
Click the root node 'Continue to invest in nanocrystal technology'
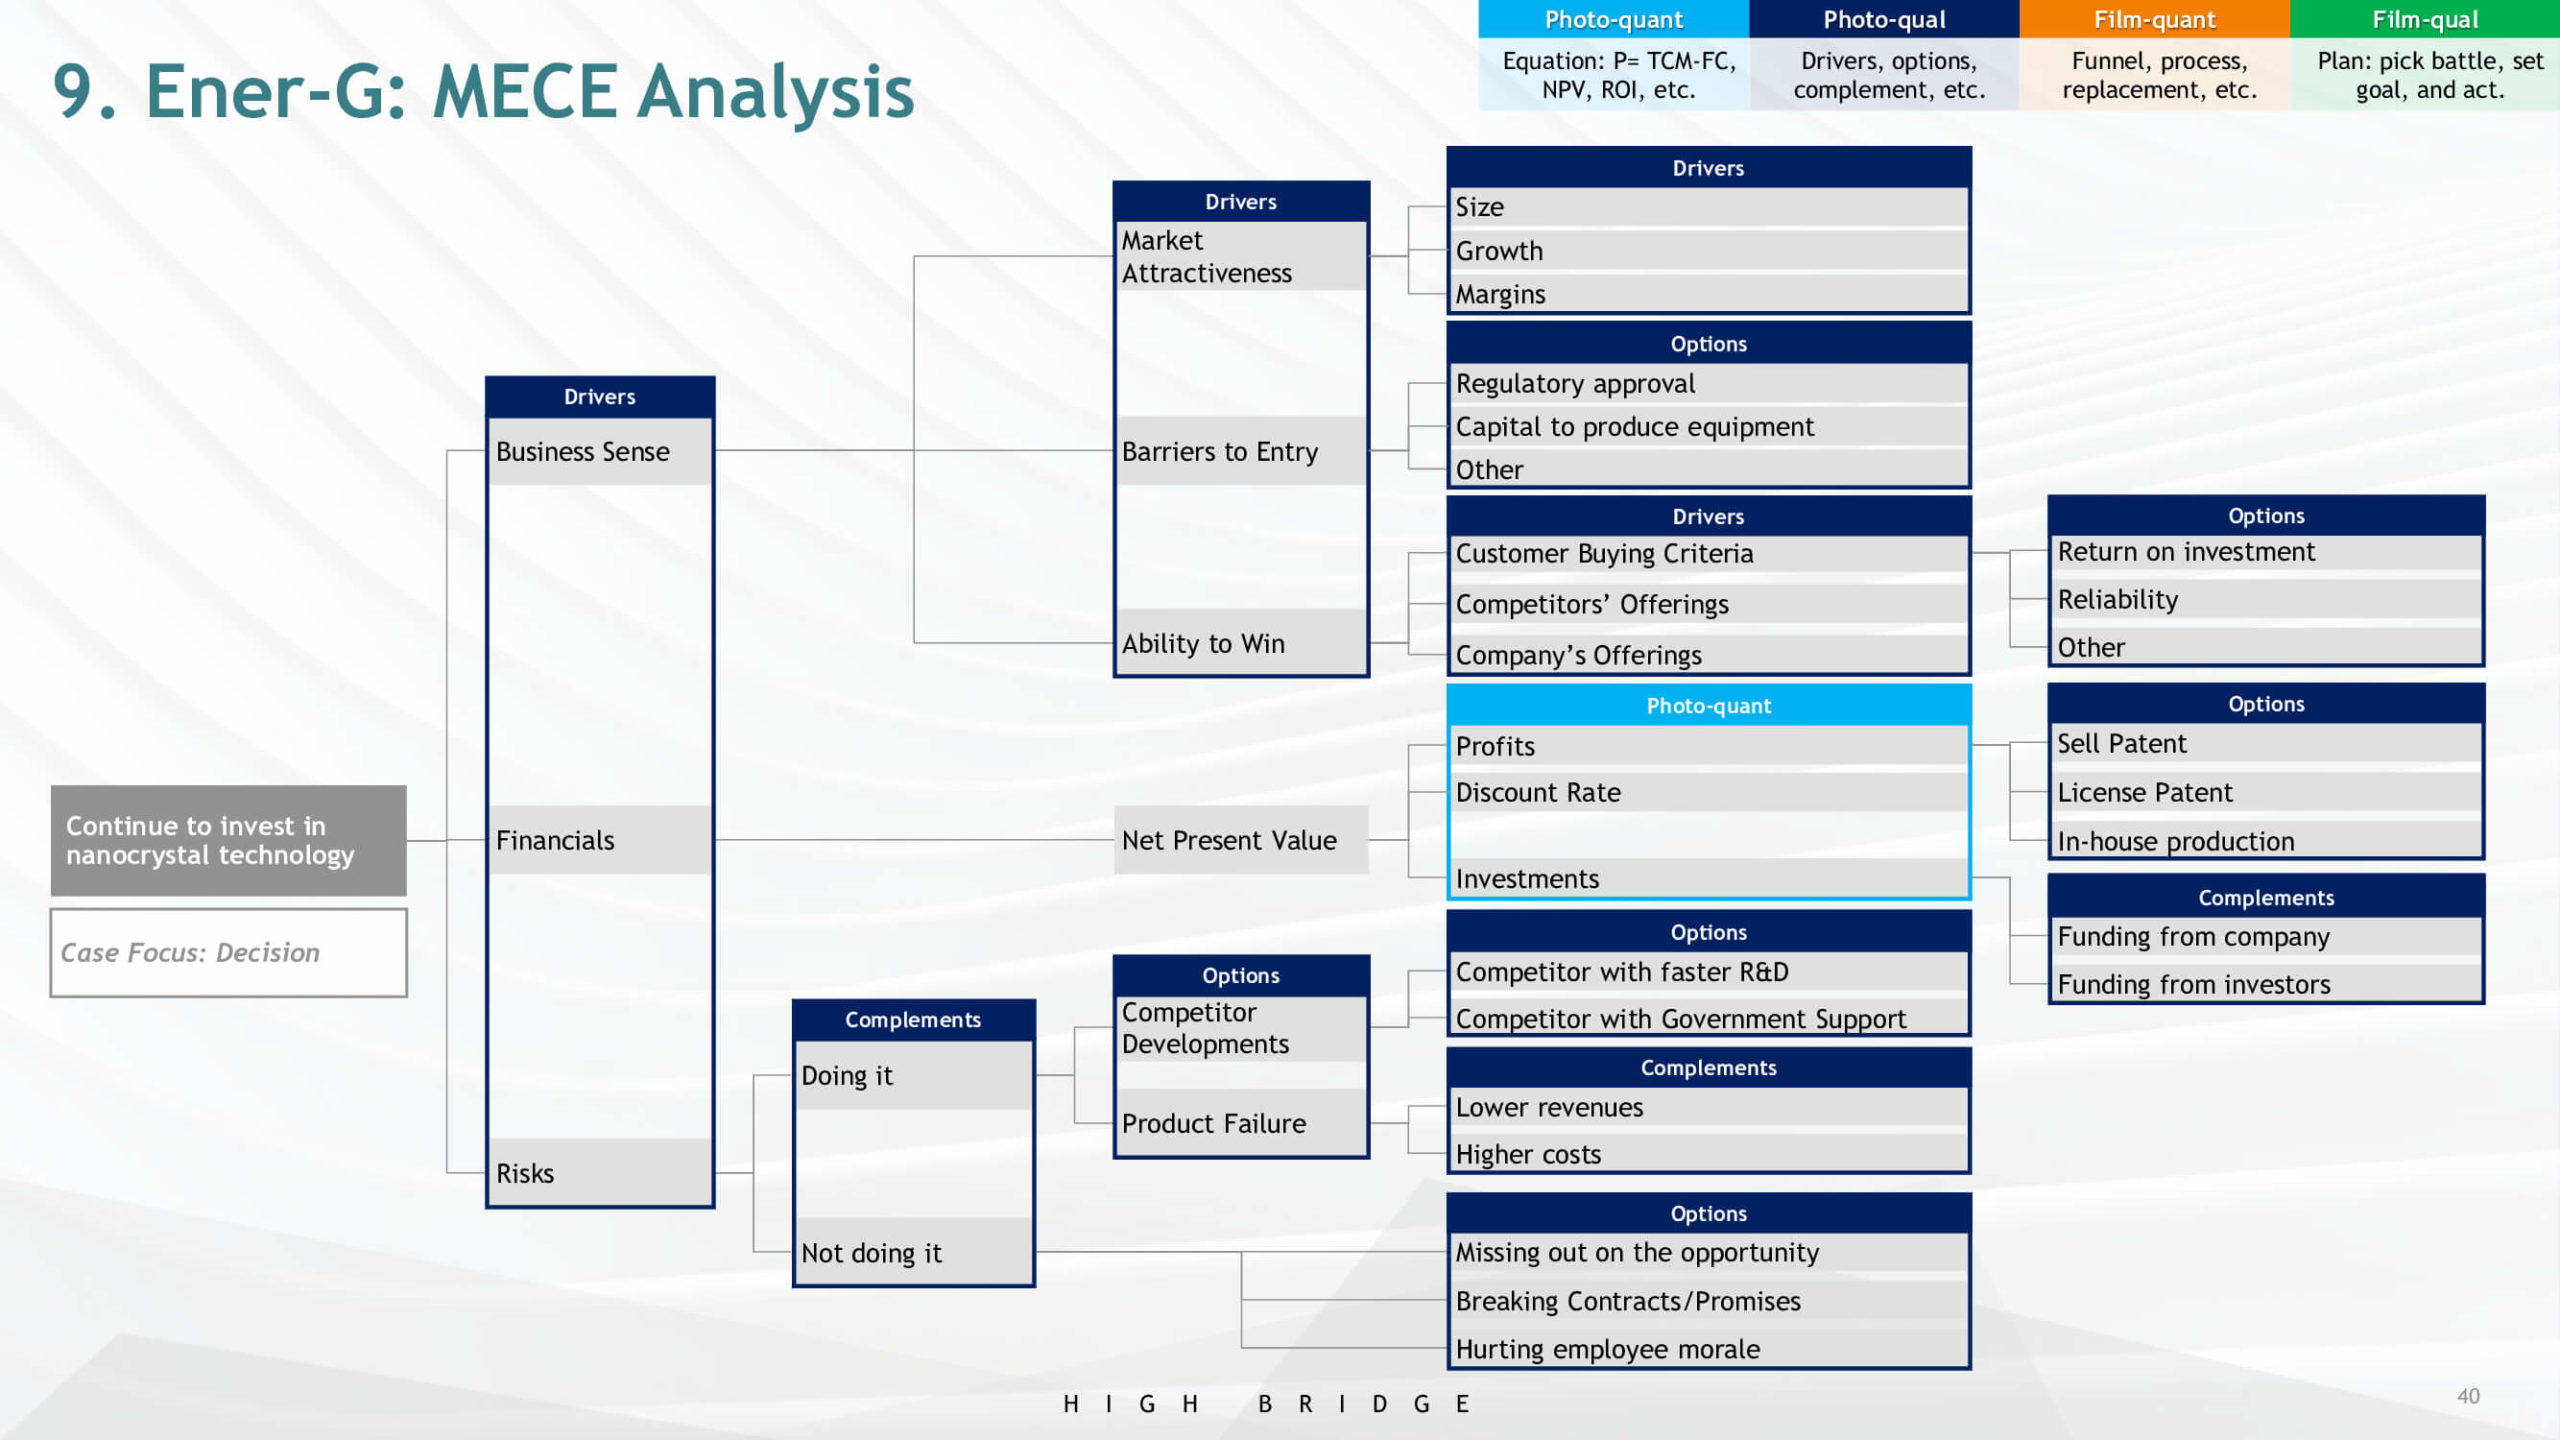pos(228,840)
